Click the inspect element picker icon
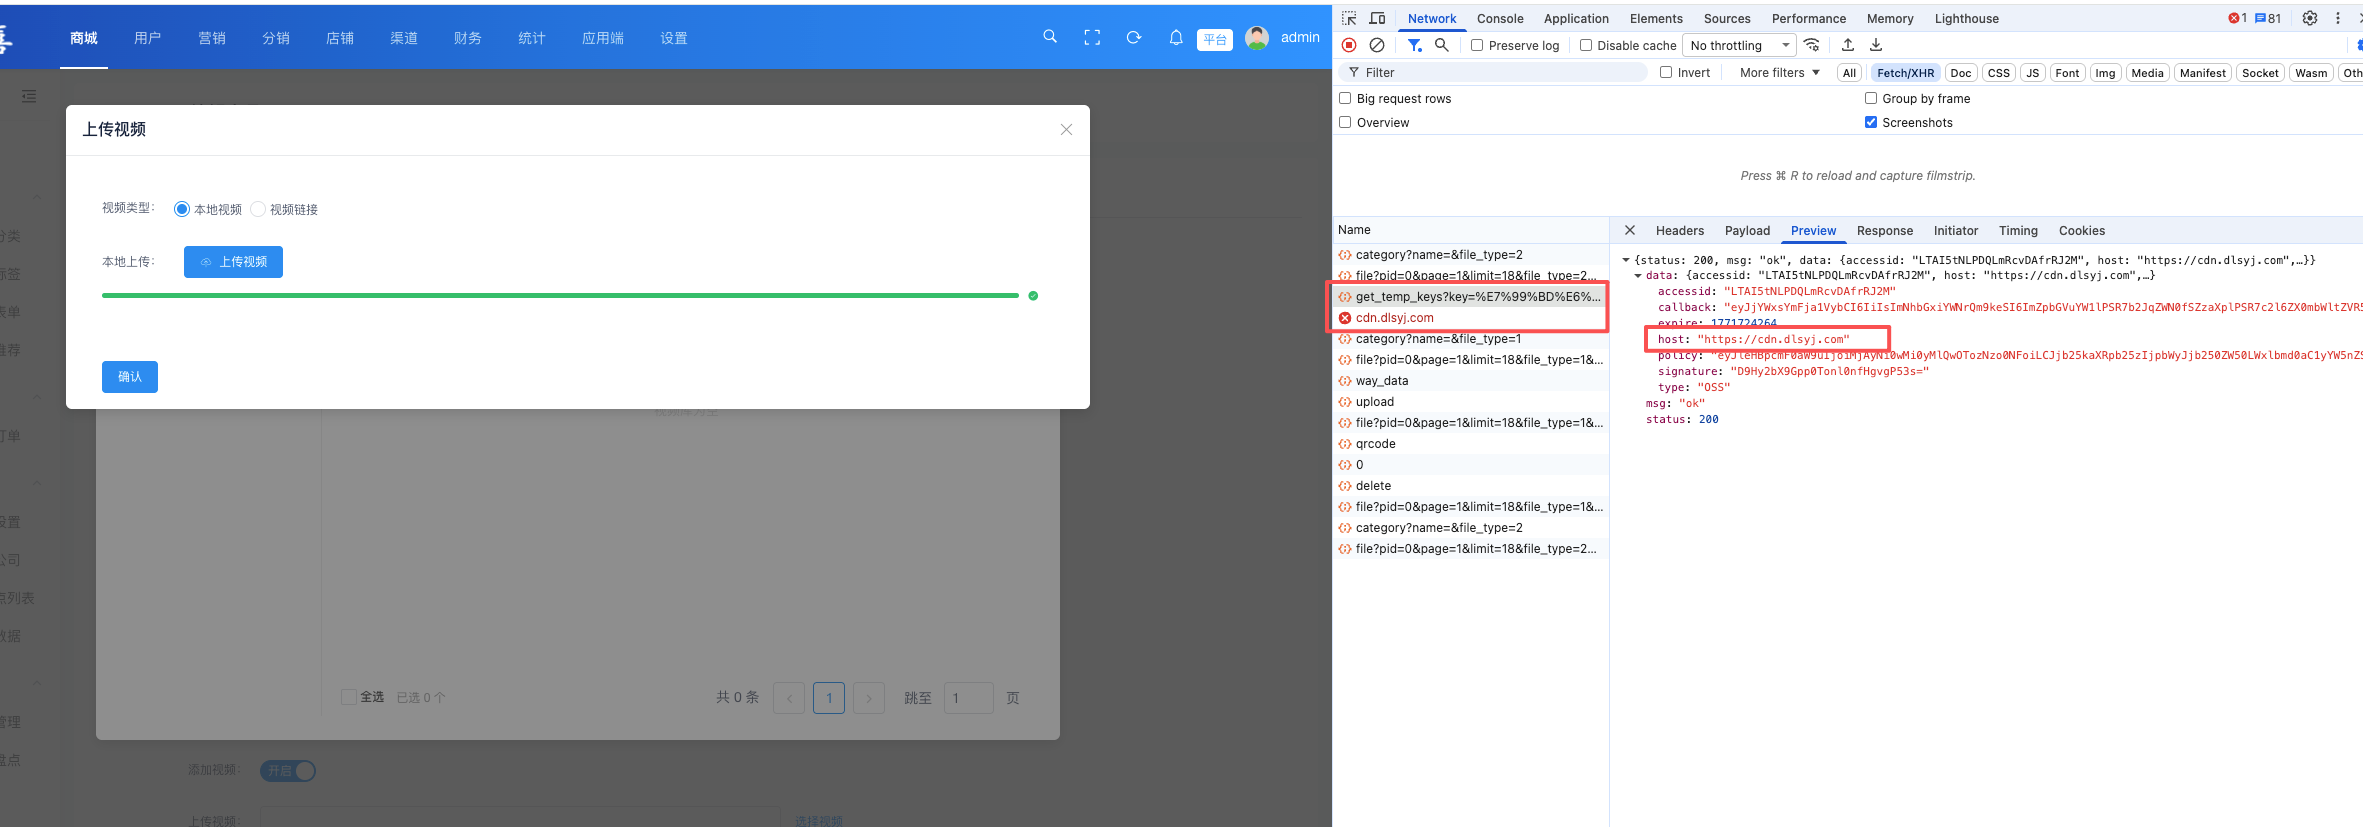2363x827 pixels. (1349, 18)
